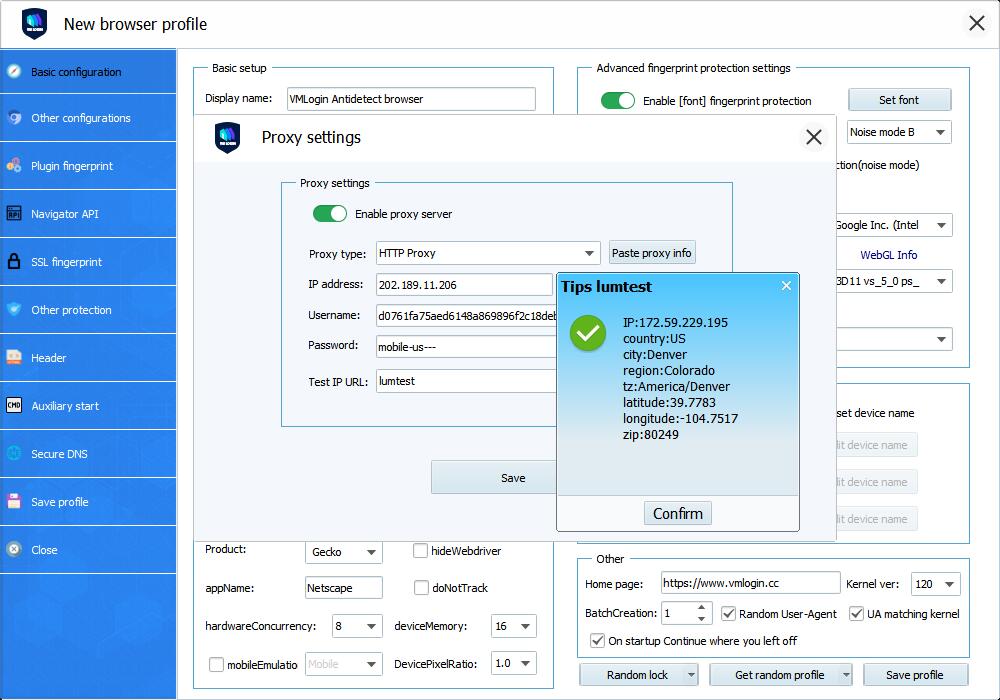Image resolution: width=1000 pixels, height=700 pixels.
Task: Click the Plugin fingerprint icon
Action: pos(14,166)
